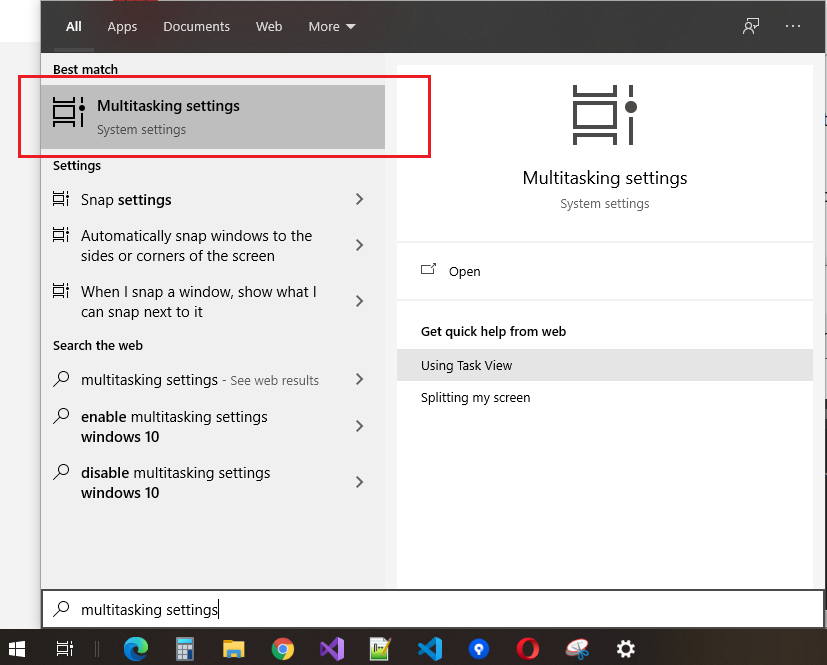Screen dimensions: 827x665
Task: Open the Start menu Windows logo
Action: click(x=17, y=649)
